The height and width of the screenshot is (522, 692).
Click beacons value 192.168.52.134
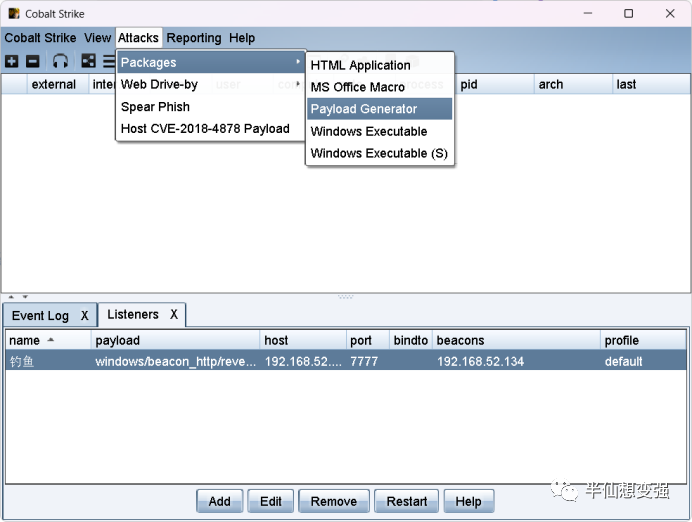tap(481, 361)
